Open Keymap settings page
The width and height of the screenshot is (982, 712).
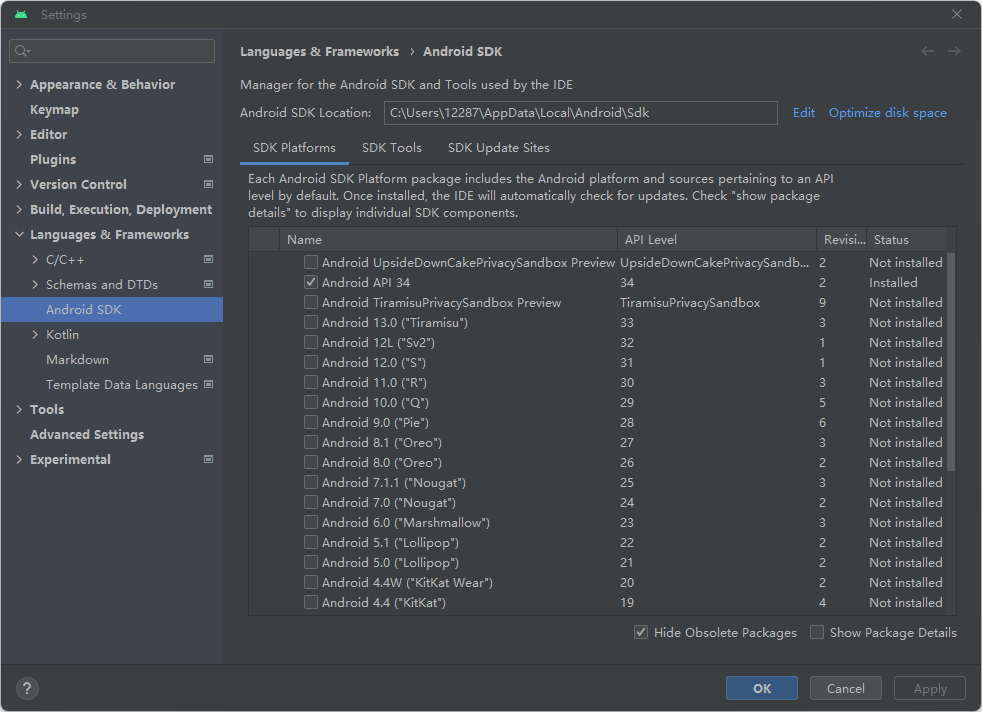[x=54, y=110]
